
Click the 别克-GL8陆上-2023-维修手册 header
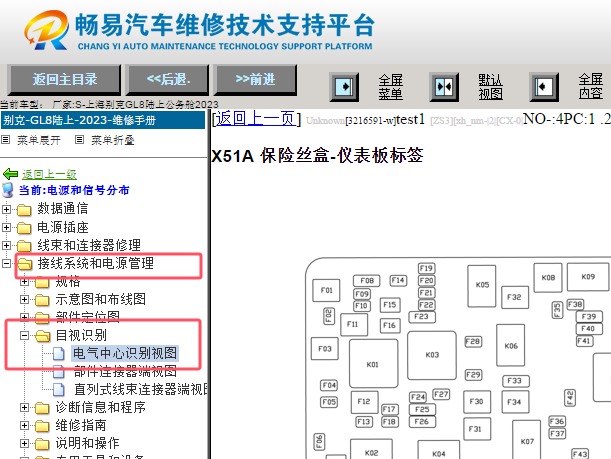coord(103,120)
